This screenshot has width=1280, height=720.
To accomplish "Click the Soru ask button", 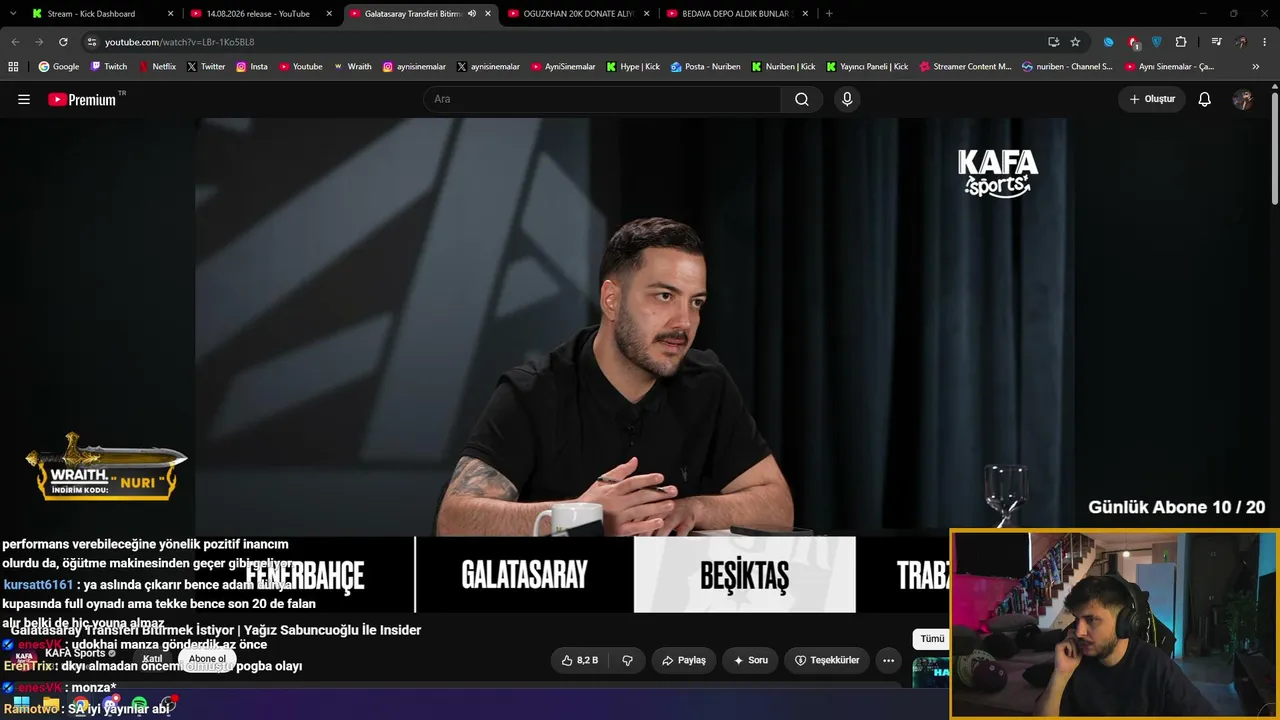I will [x=750, y=660].
